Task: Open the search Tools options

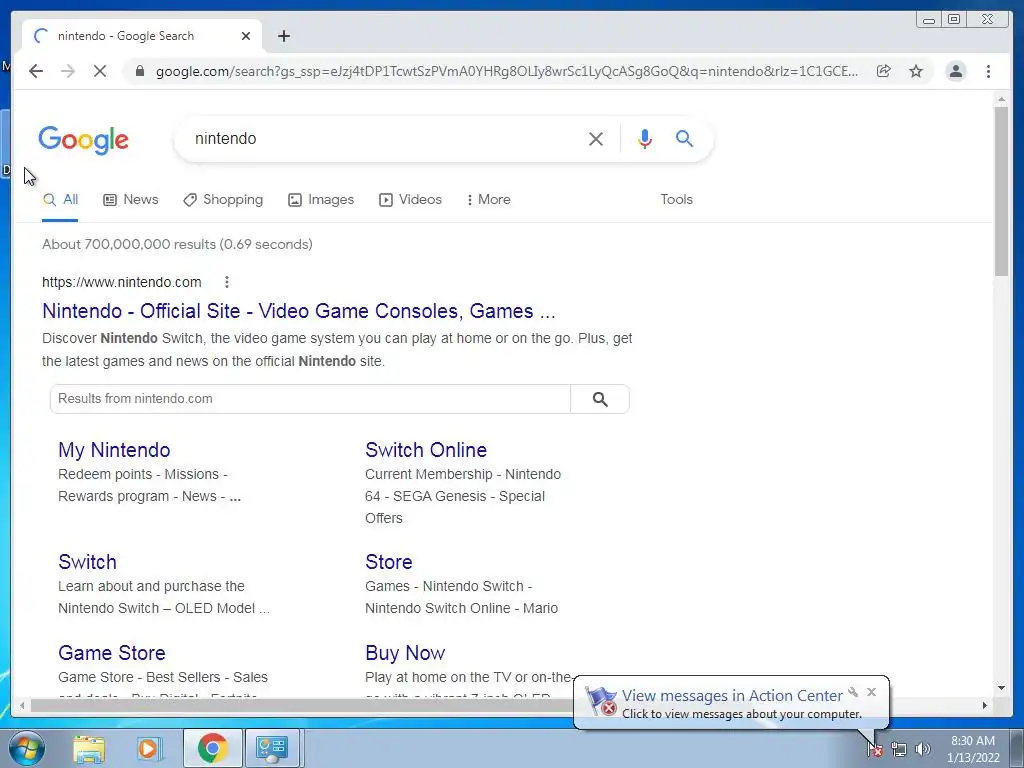Action: pyautogui.click(x=676, y=200)
